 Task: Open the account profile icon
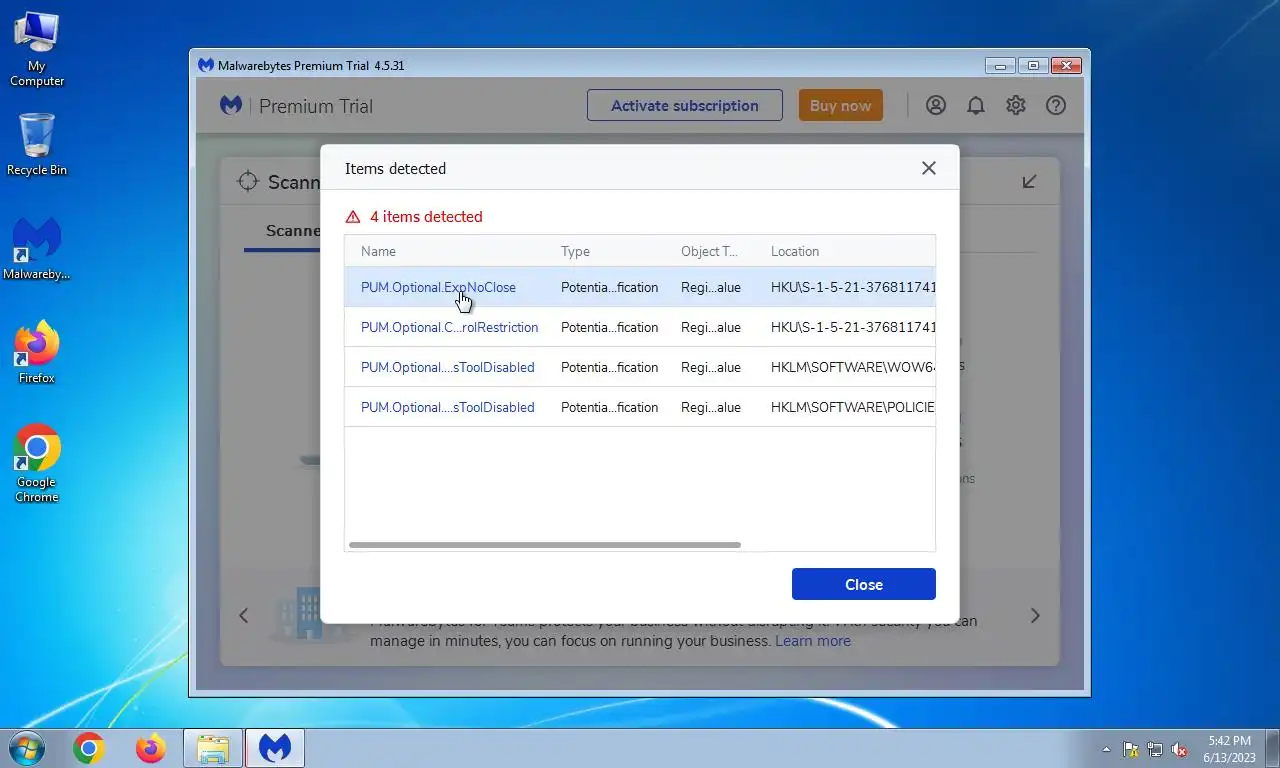pyautogui.click(x=936, y=105)
